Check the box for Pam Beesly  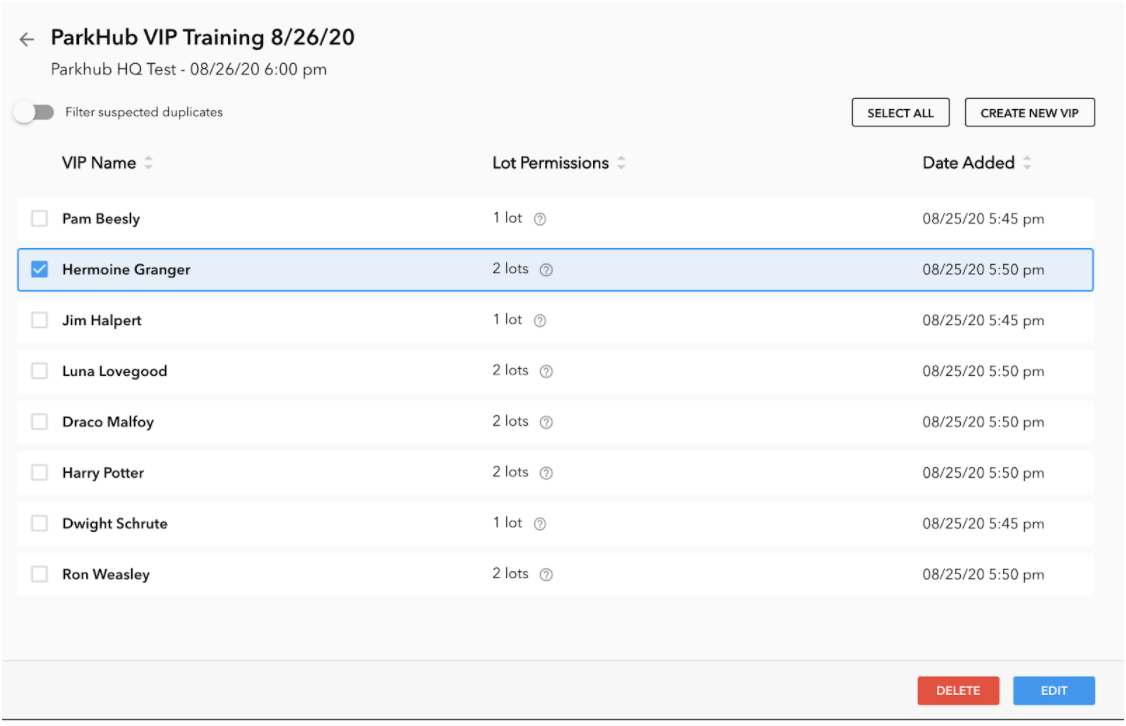point(39,218)
